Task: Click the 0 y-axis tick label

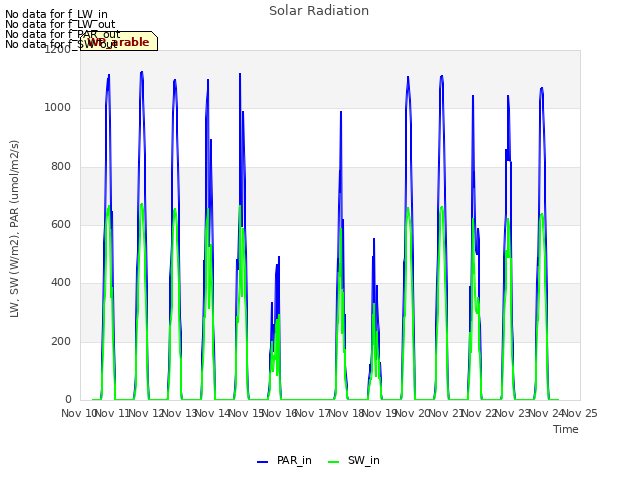Action: [x=68, y=400]
